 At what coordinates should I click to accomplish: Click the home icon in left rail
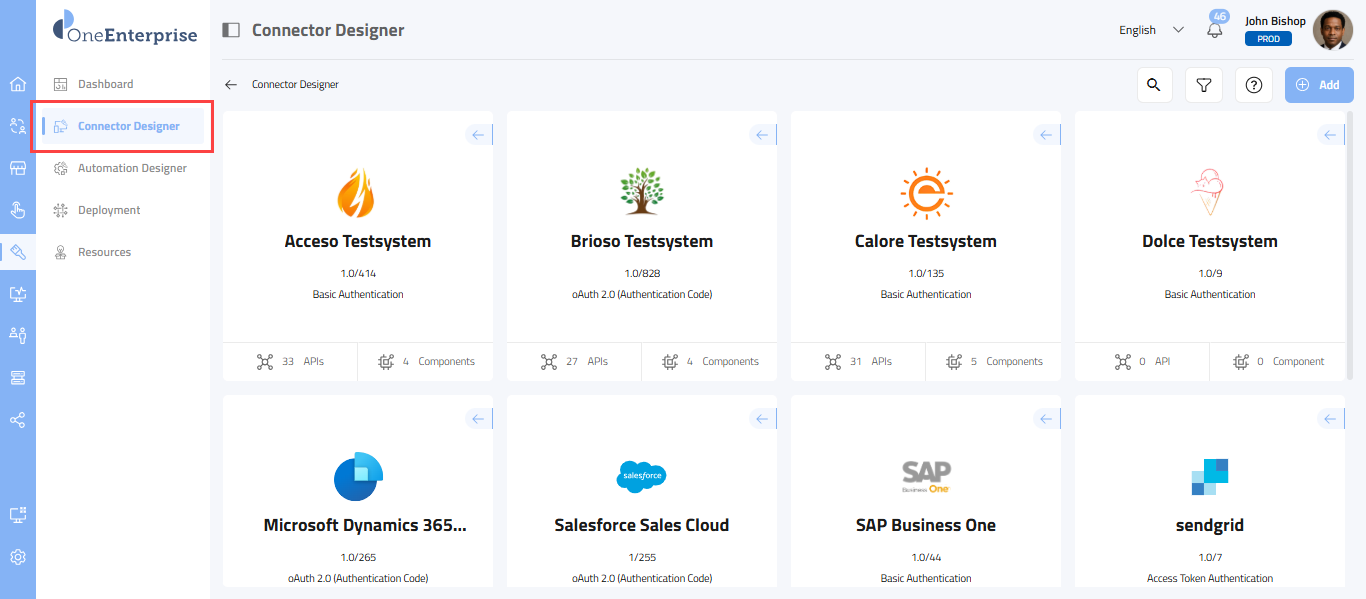click(x=18, y=84)
